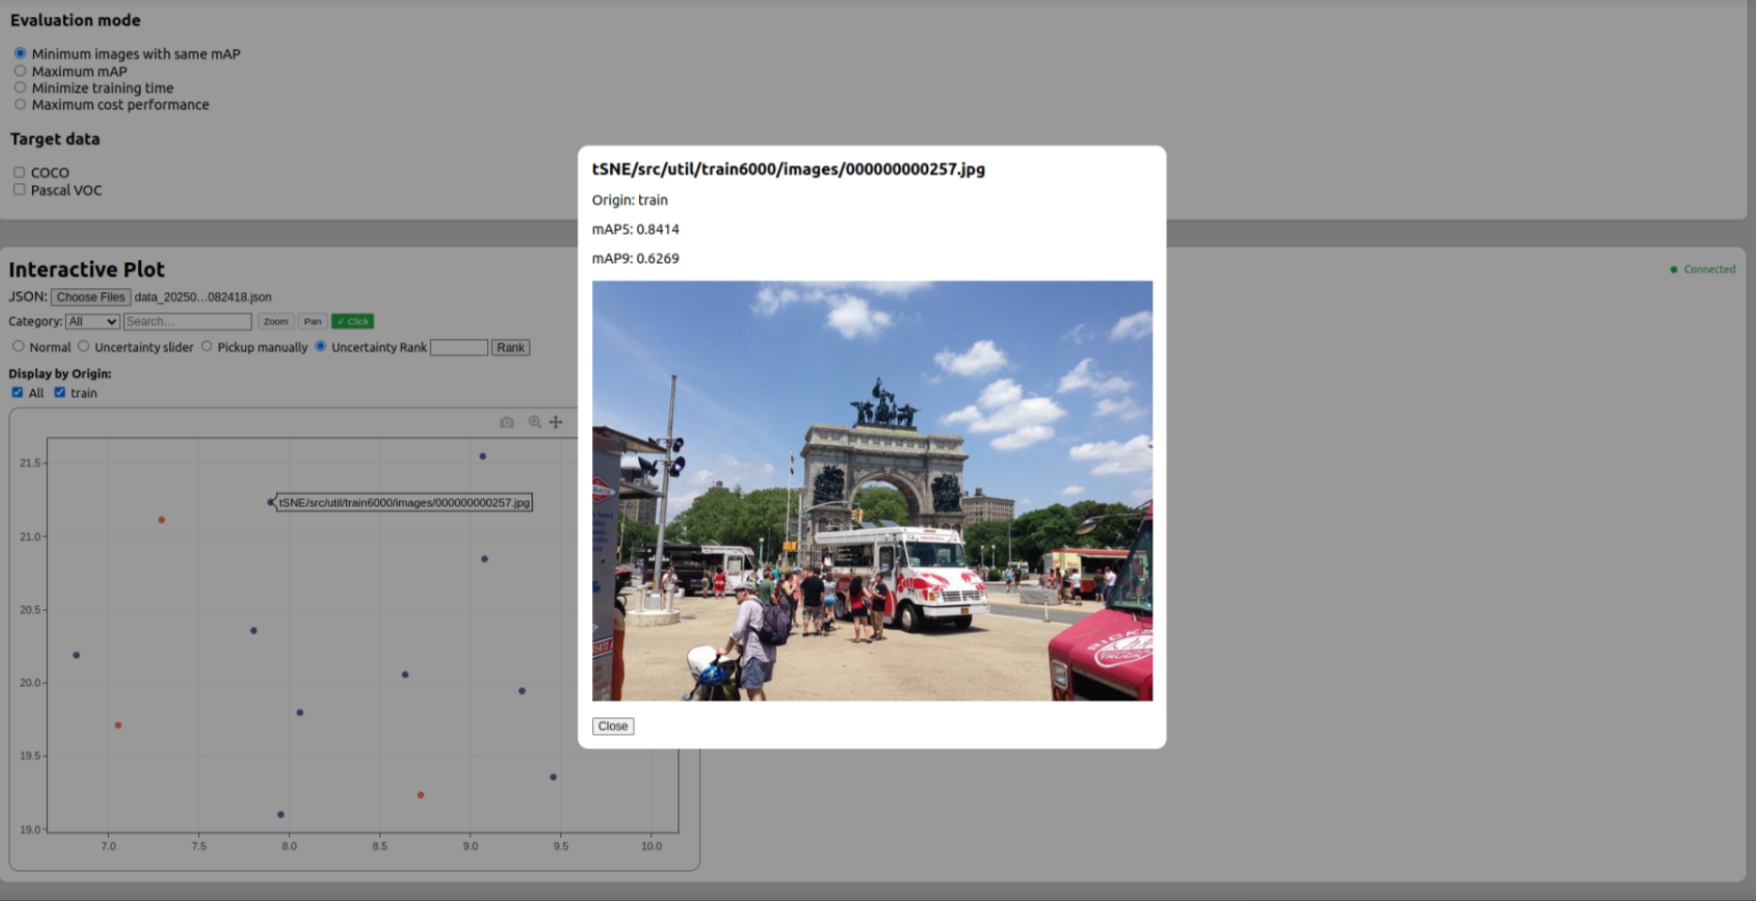Select Maximum mAP evaluation mode
Viewport: 1756px width, 901px height.
coord(20,71)
